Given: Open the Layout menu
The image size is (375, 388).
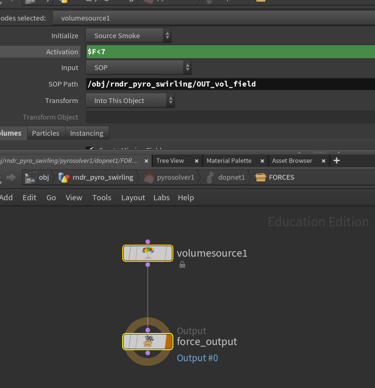Looking at the screenshot, I should [133, 198].
